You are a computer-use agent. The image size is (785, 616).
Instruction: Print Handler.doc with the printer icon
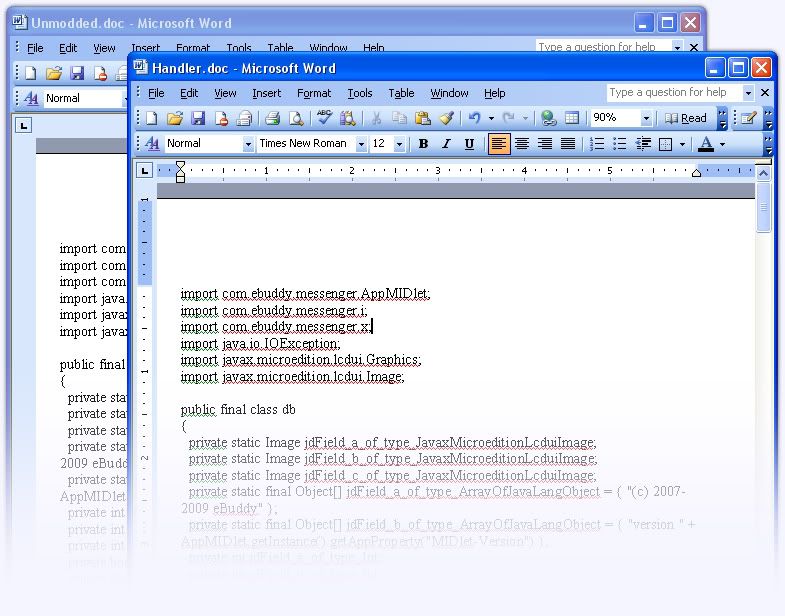[x=272, y=118]
